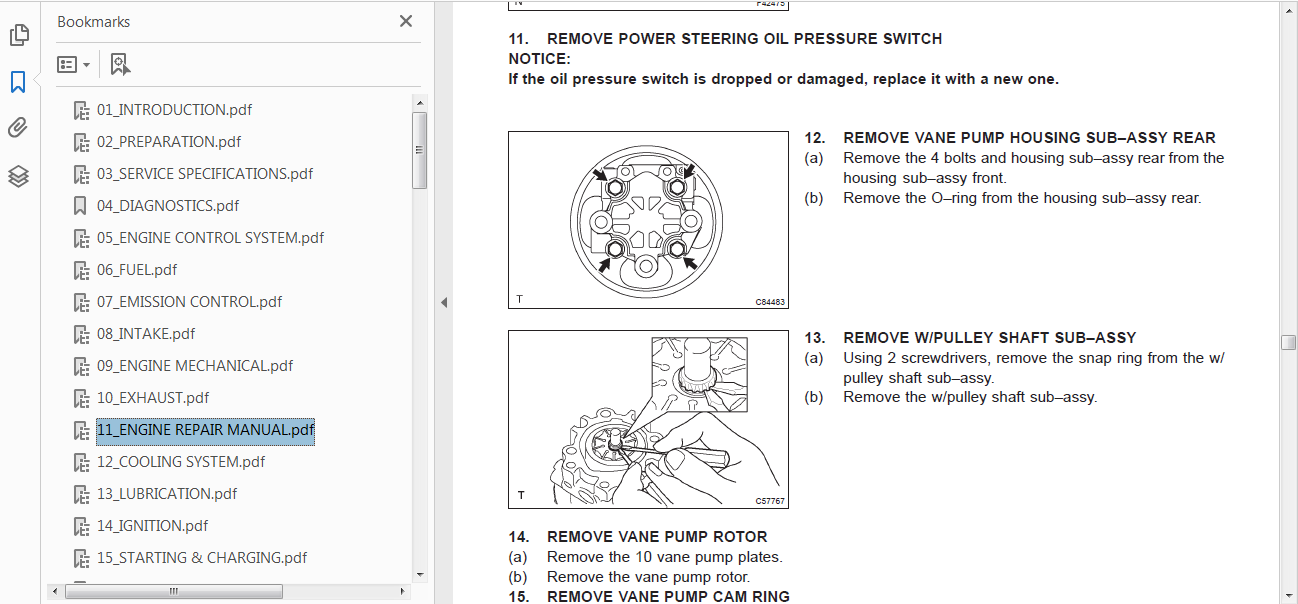Click bookmark icon beside 14_IGNITION.pdf

tap(82, 526)
